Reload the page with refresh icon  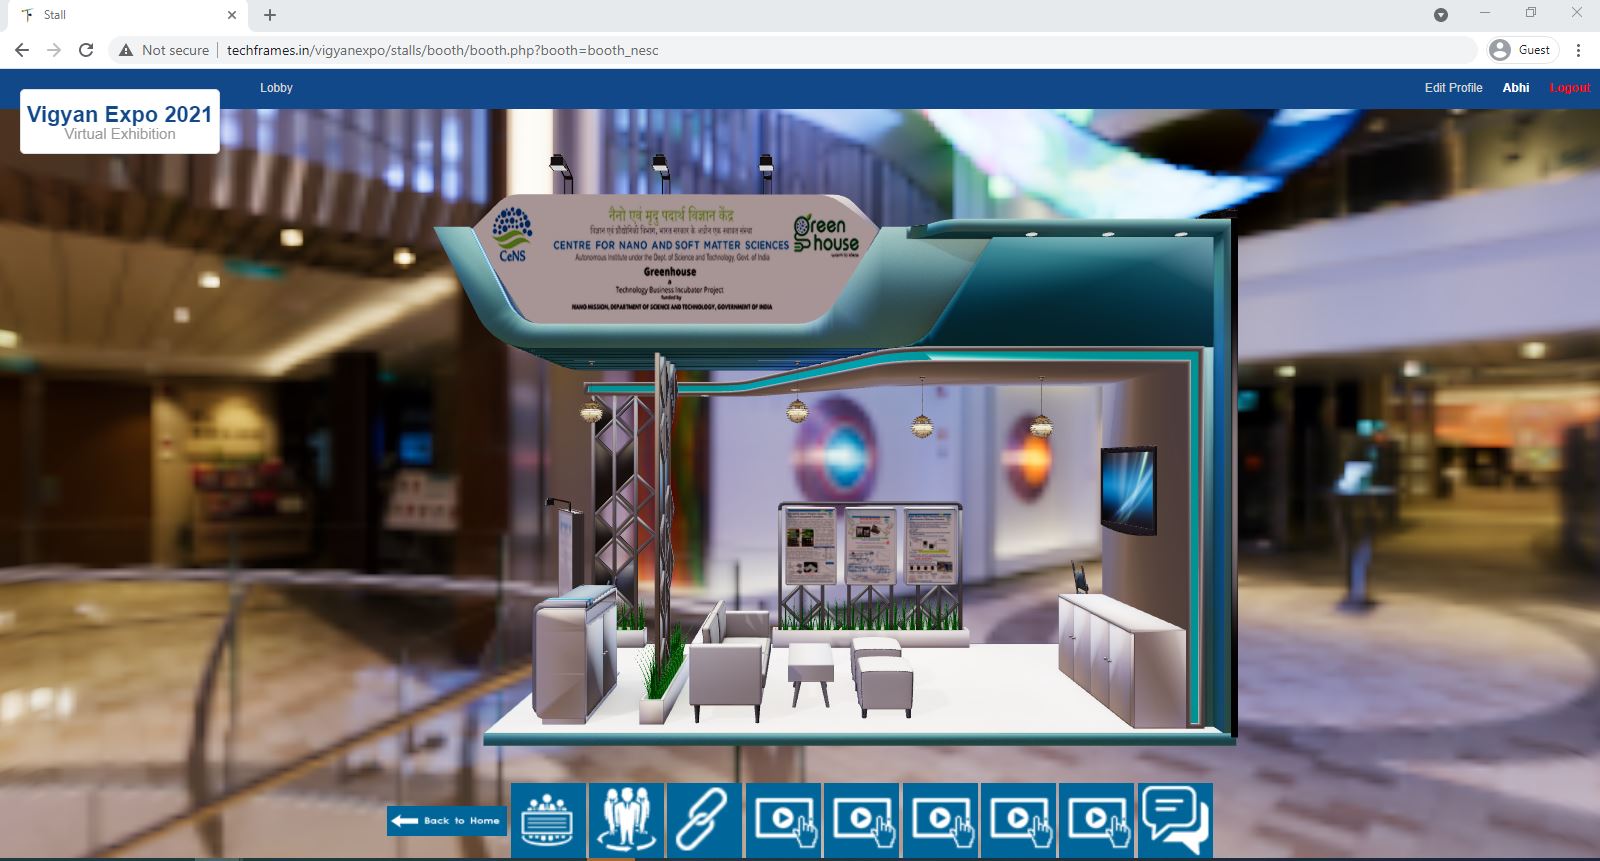pyautogui.click(x=86, y=50)
